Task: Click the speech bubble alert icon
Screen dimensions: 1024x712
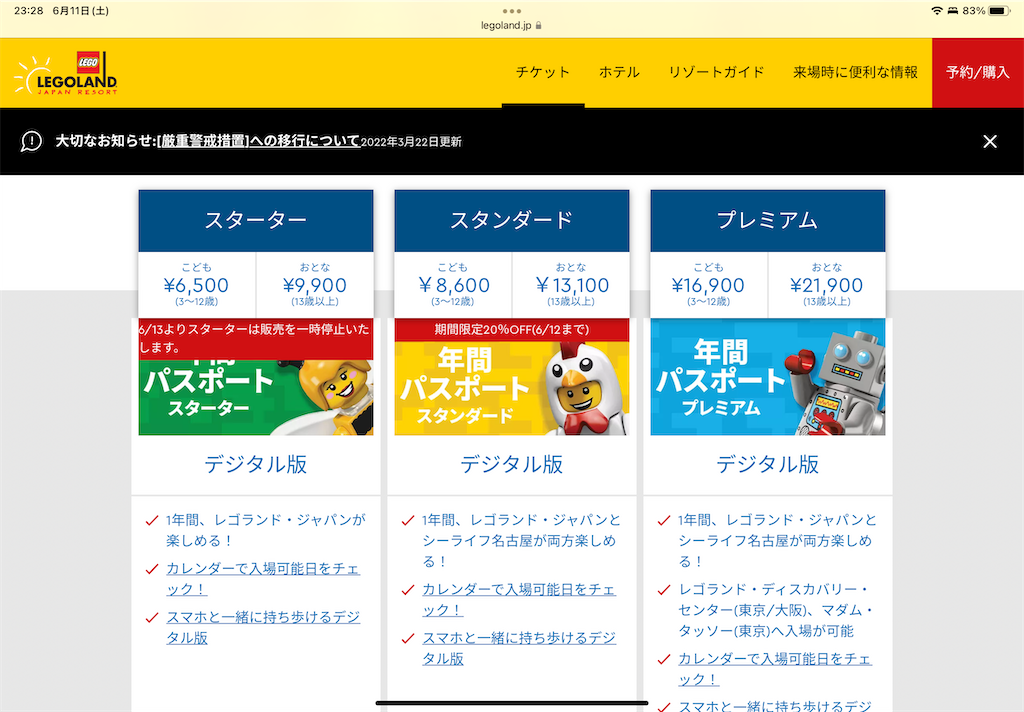Action: (31, 141)
